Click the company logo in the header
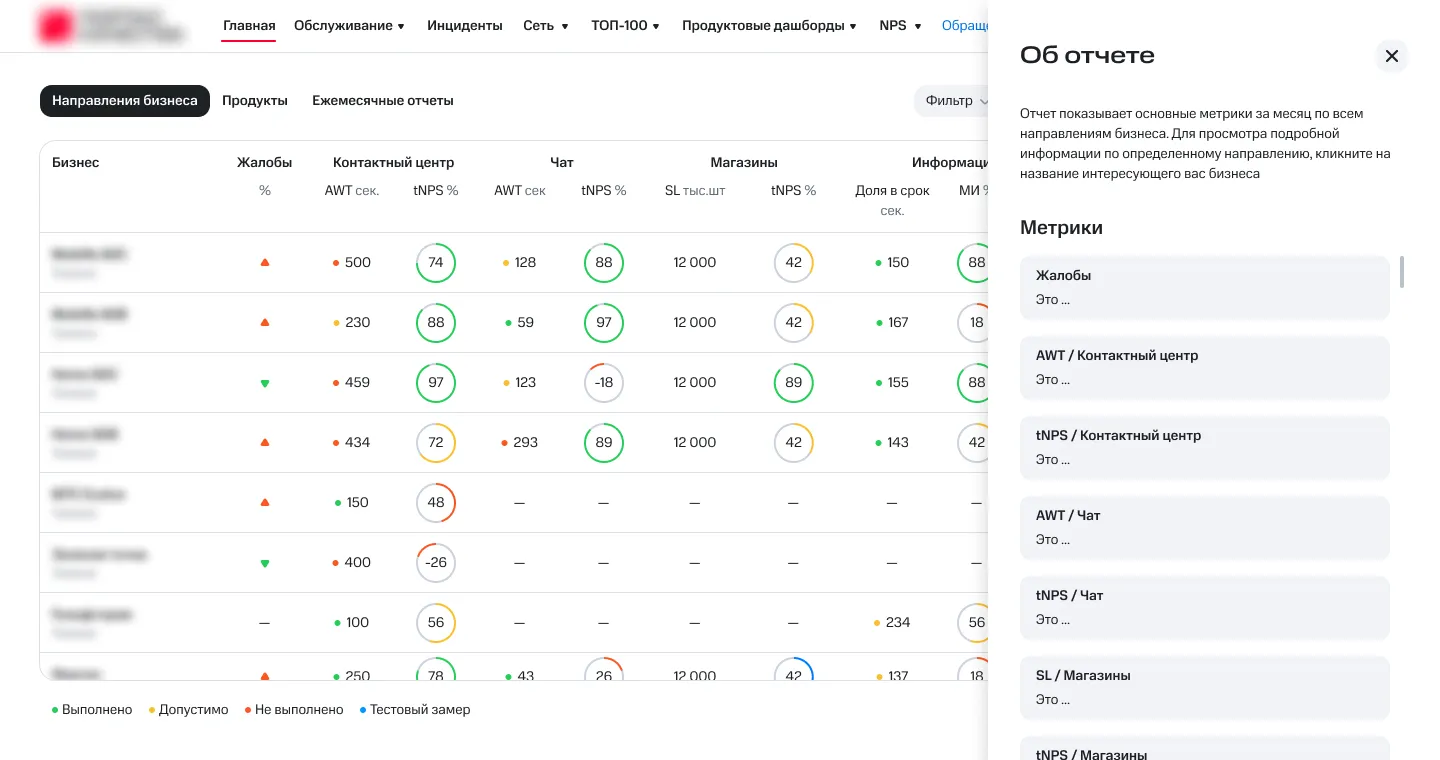The width and height of the screenshot is (1440, 760). tap(110, 26)
